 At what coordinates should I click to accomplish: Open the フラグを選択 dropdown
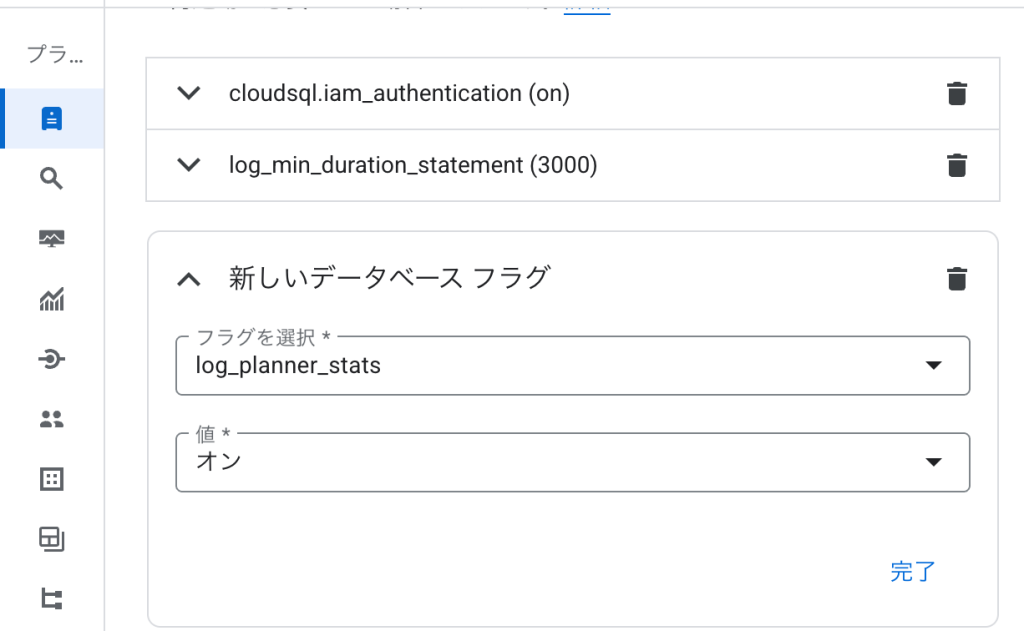click(x=573, y=366)
